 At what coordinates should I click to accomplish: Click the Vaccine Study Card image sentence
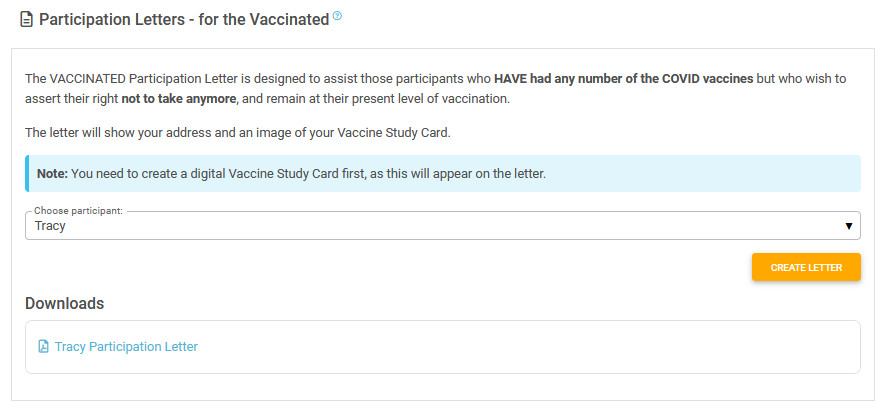238,134
